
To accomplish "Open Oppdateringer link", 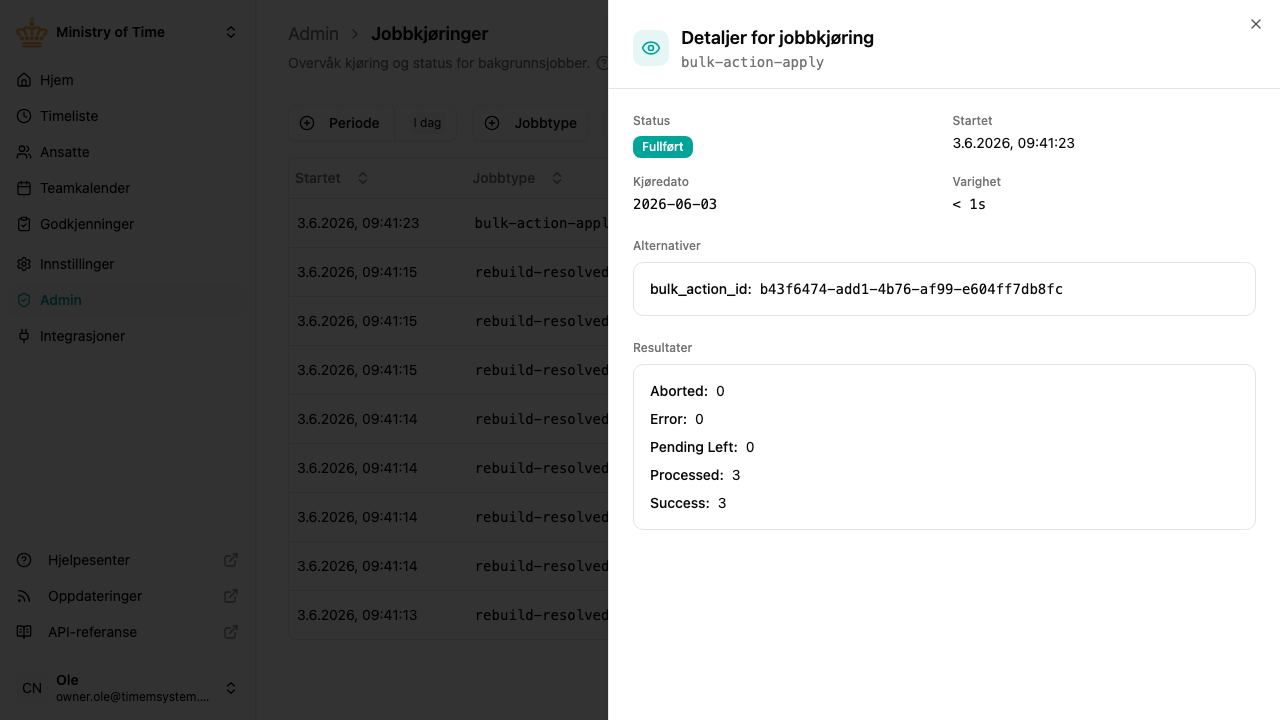I will pyautogui.click(x=128, y=596).
